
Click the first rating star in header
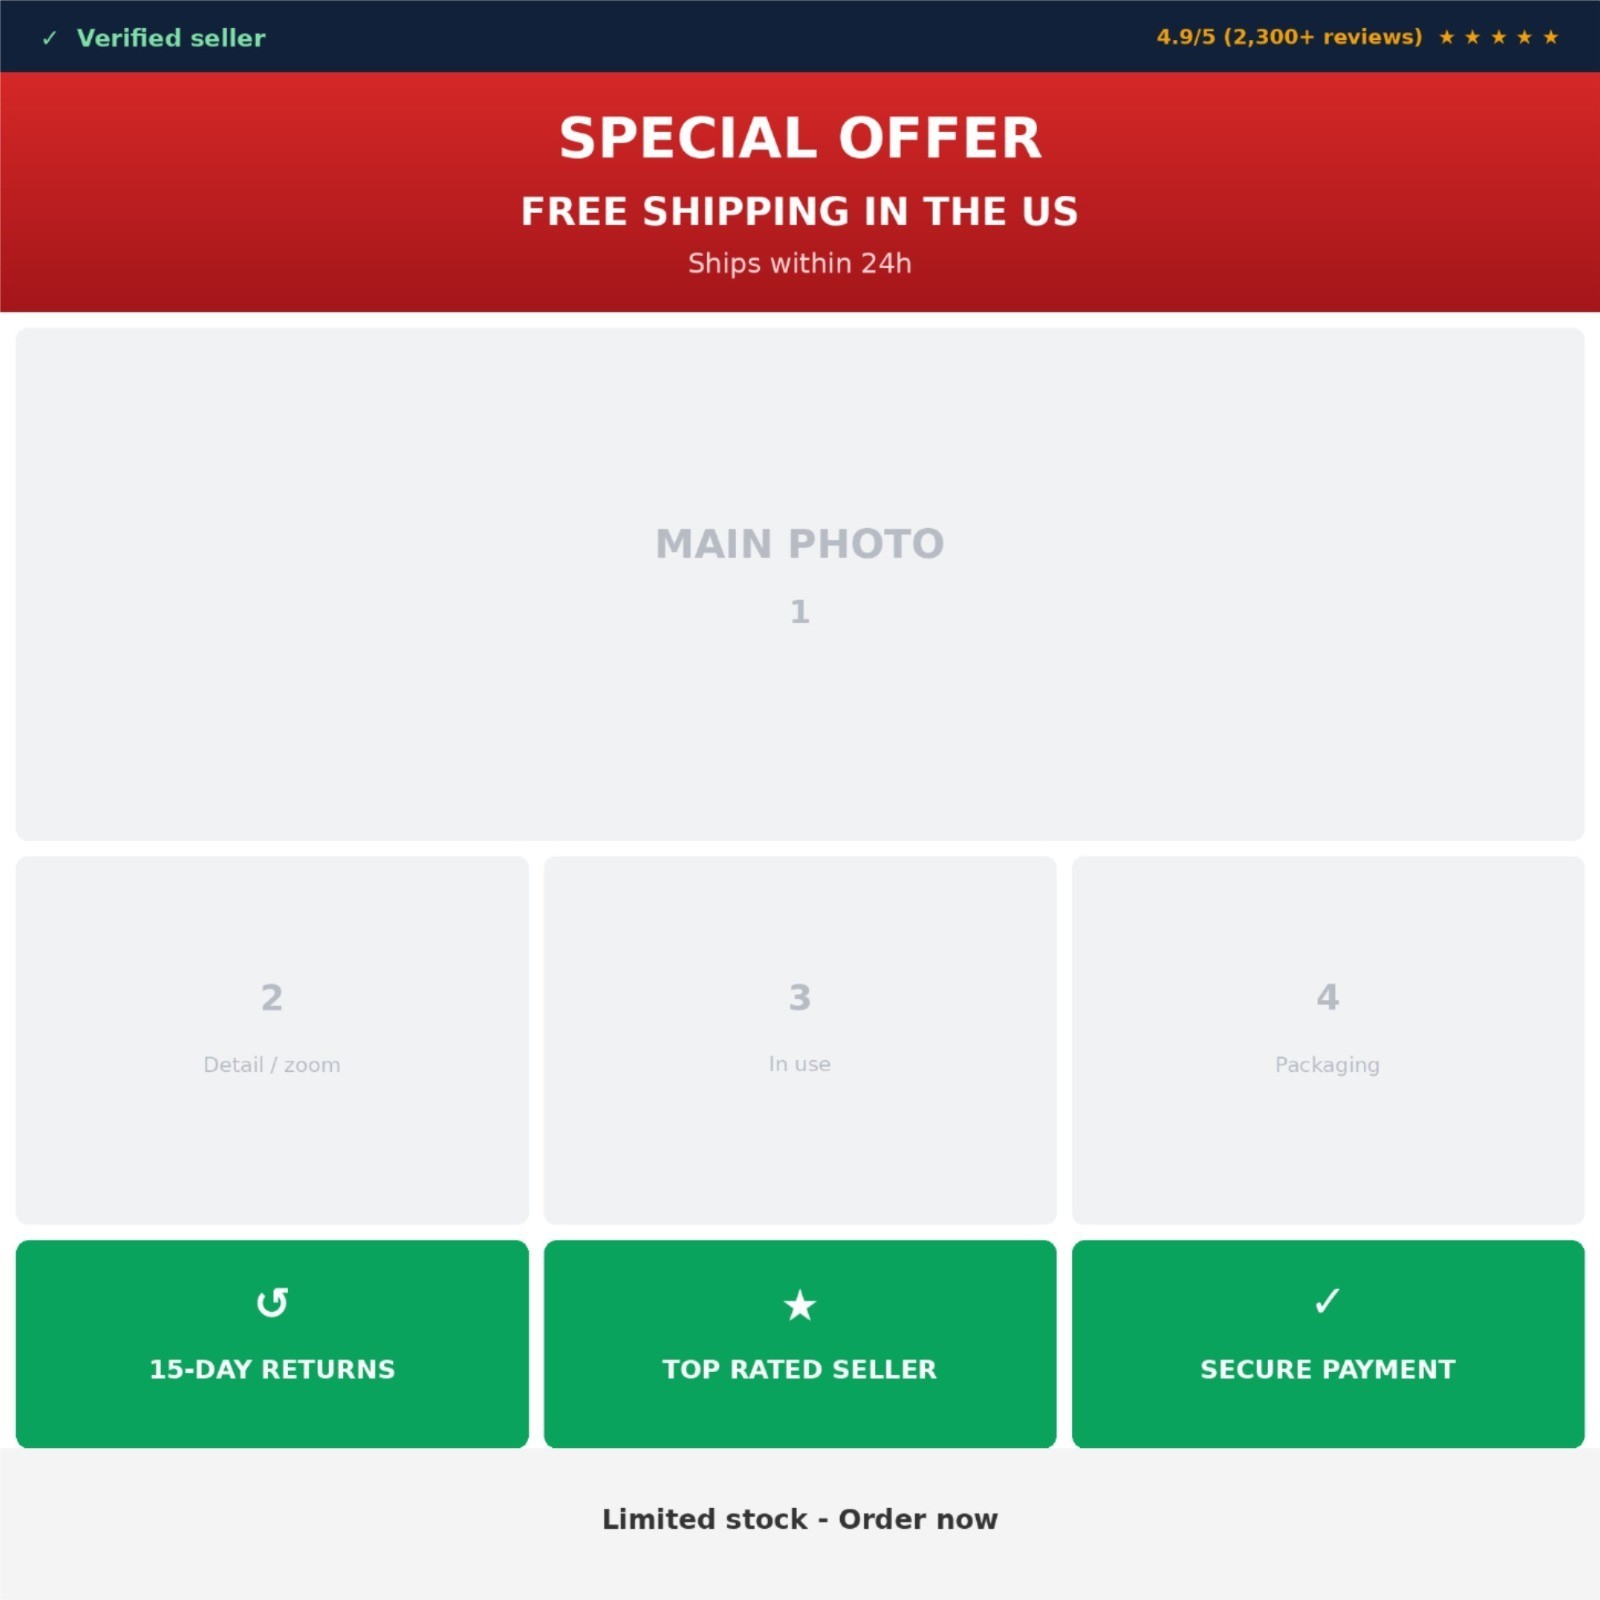coord(1446,37)
